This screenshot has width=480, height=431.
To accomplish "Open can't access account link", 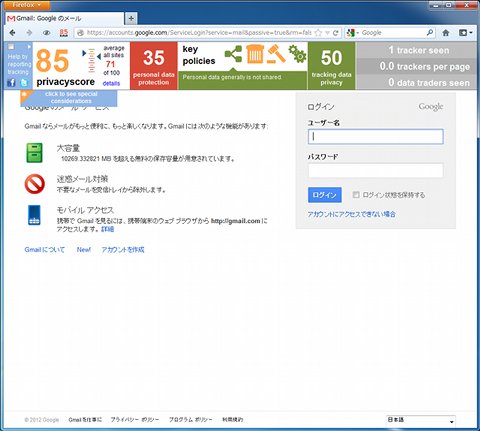I will point(351,214).
